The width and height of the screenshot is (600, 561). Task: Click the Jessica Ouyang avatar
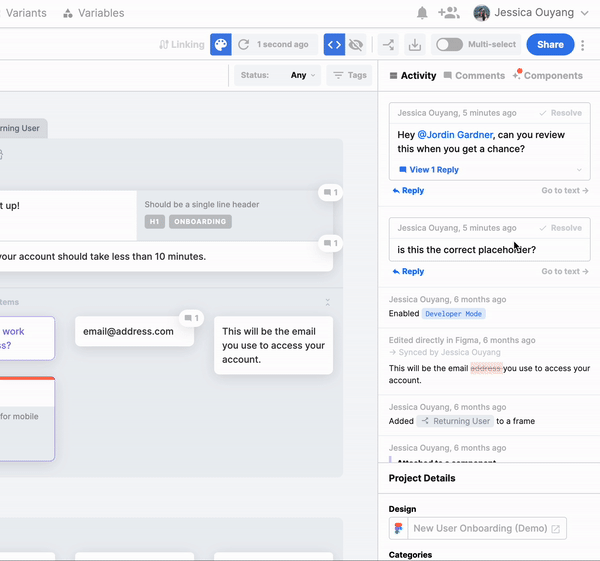[481, 13]
